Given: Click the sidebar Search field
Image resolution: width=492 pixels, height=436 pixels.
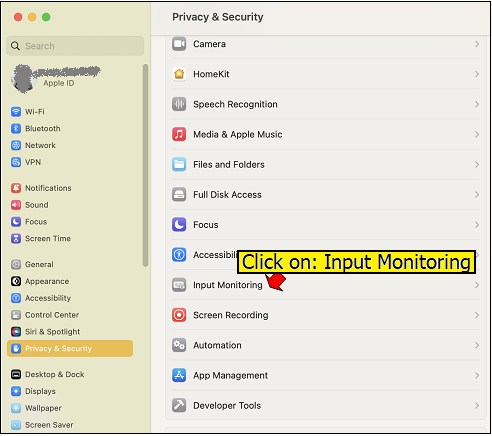Looking at the screenshot, I should pos(75,46).
